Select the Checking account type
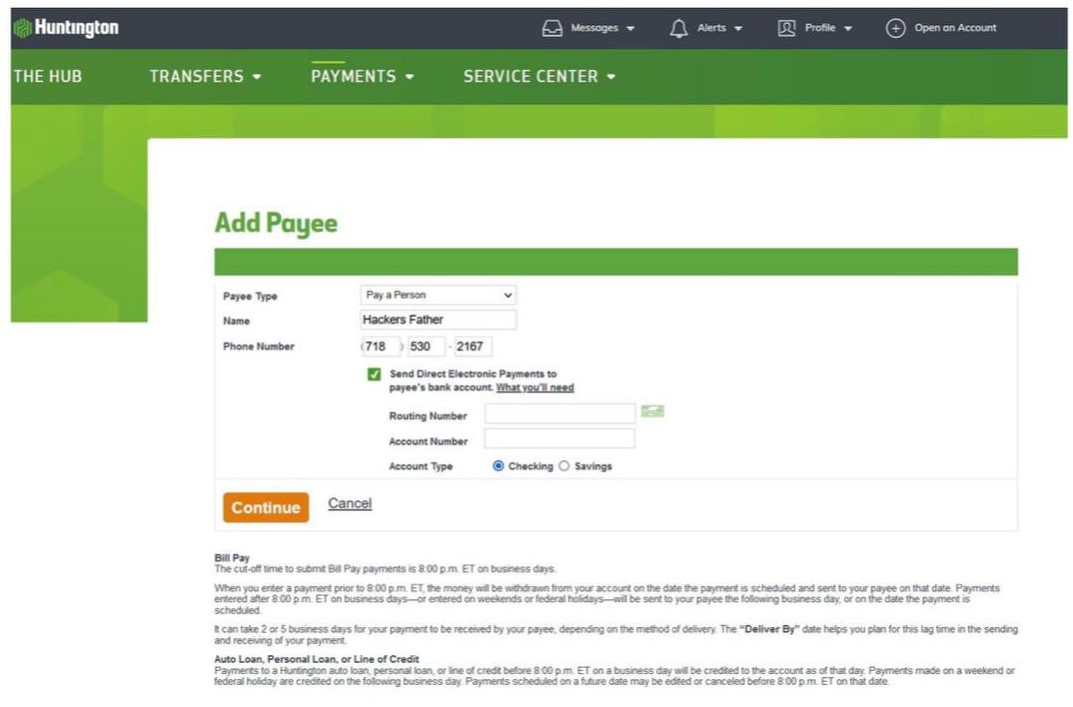The height and width of the screenshot is (707, 1073). coord(499,466)
